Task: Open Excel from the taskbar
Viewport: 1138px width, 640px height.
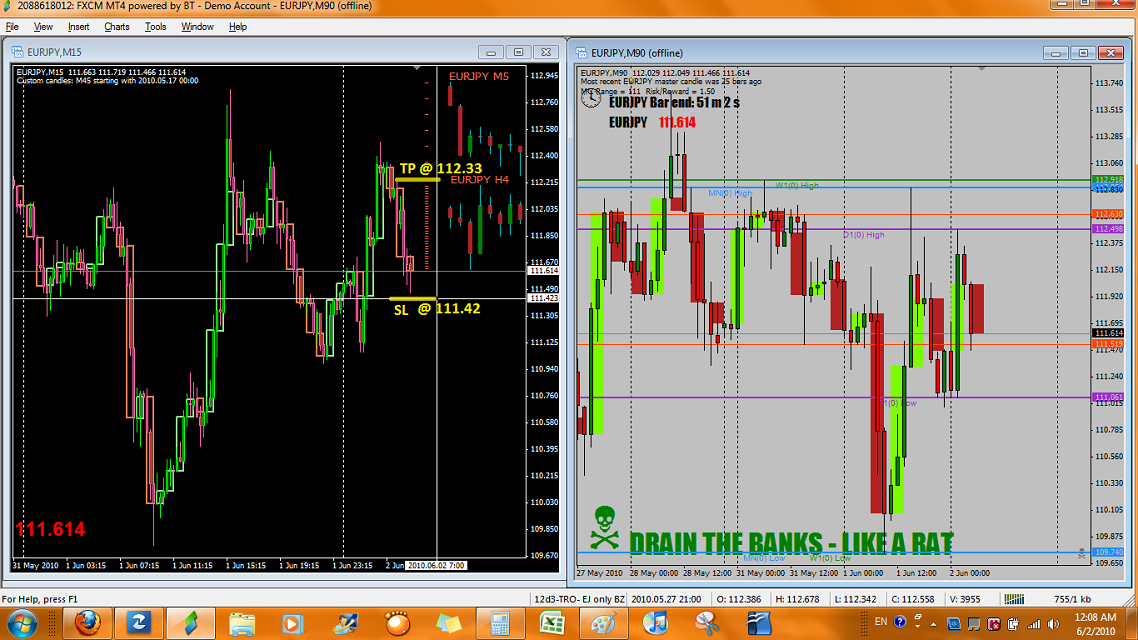Action: pyautogui.click(x=552, y=623)
